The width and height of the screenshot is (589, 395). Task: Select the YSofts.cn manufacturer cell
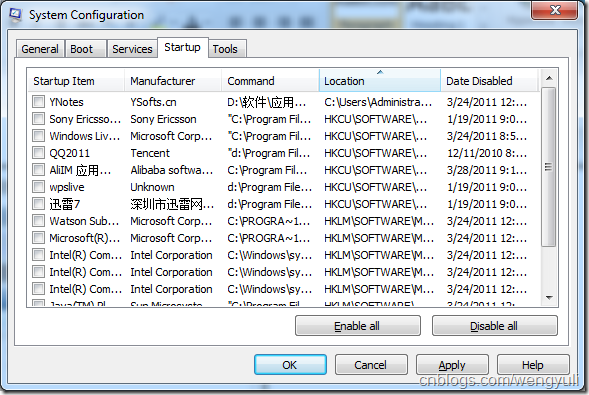pyautogui.click(x=153, y=102)
